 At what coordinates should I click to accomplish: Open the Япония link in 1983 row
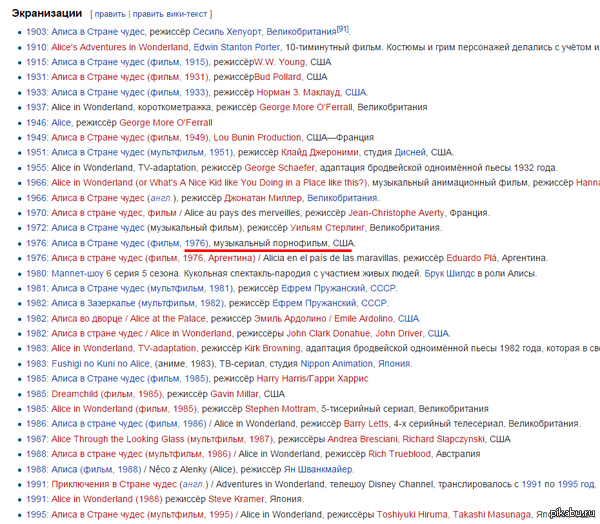pos(394,364)
